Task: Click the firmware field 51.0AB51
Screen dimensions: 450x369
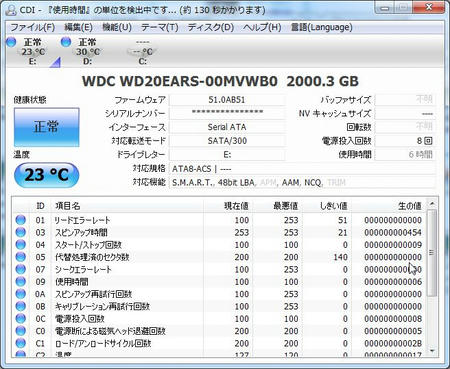Action: click(227, 100)
